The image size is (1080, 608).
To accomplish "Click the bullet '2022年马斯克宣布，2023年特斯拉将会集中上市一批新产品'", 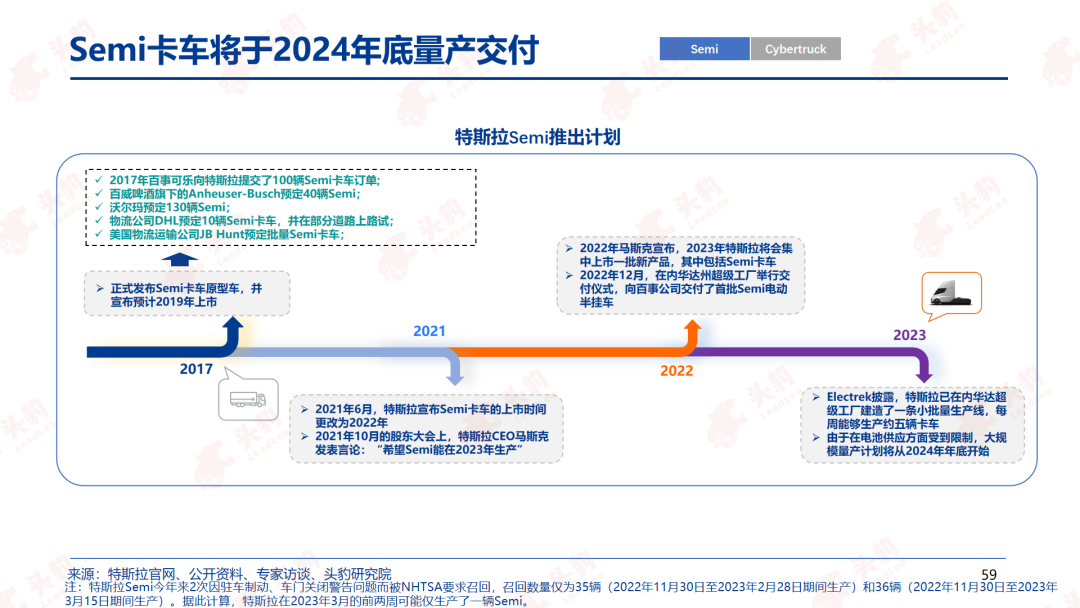I will 686,255.
